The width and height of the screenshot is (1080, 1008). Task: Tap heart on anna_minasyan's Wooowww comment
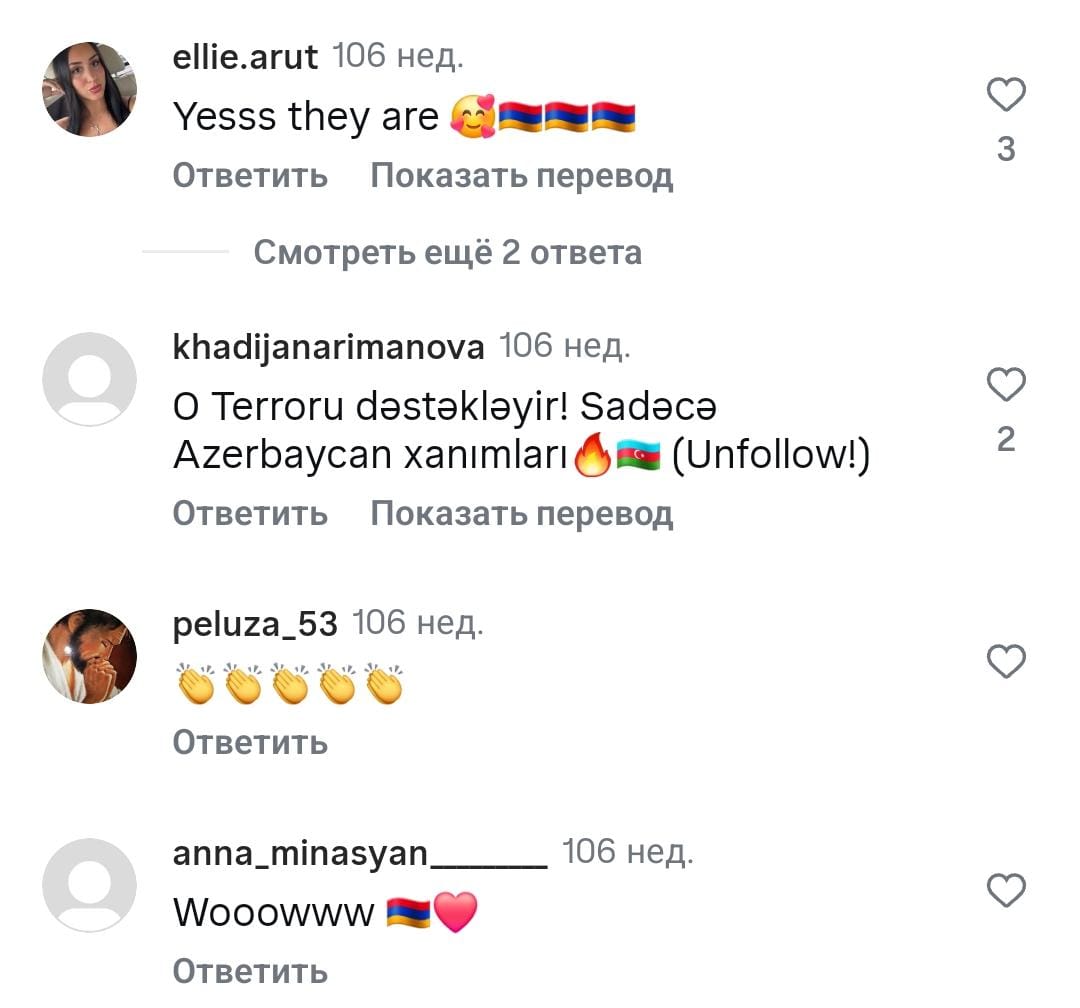(1006, 889)
